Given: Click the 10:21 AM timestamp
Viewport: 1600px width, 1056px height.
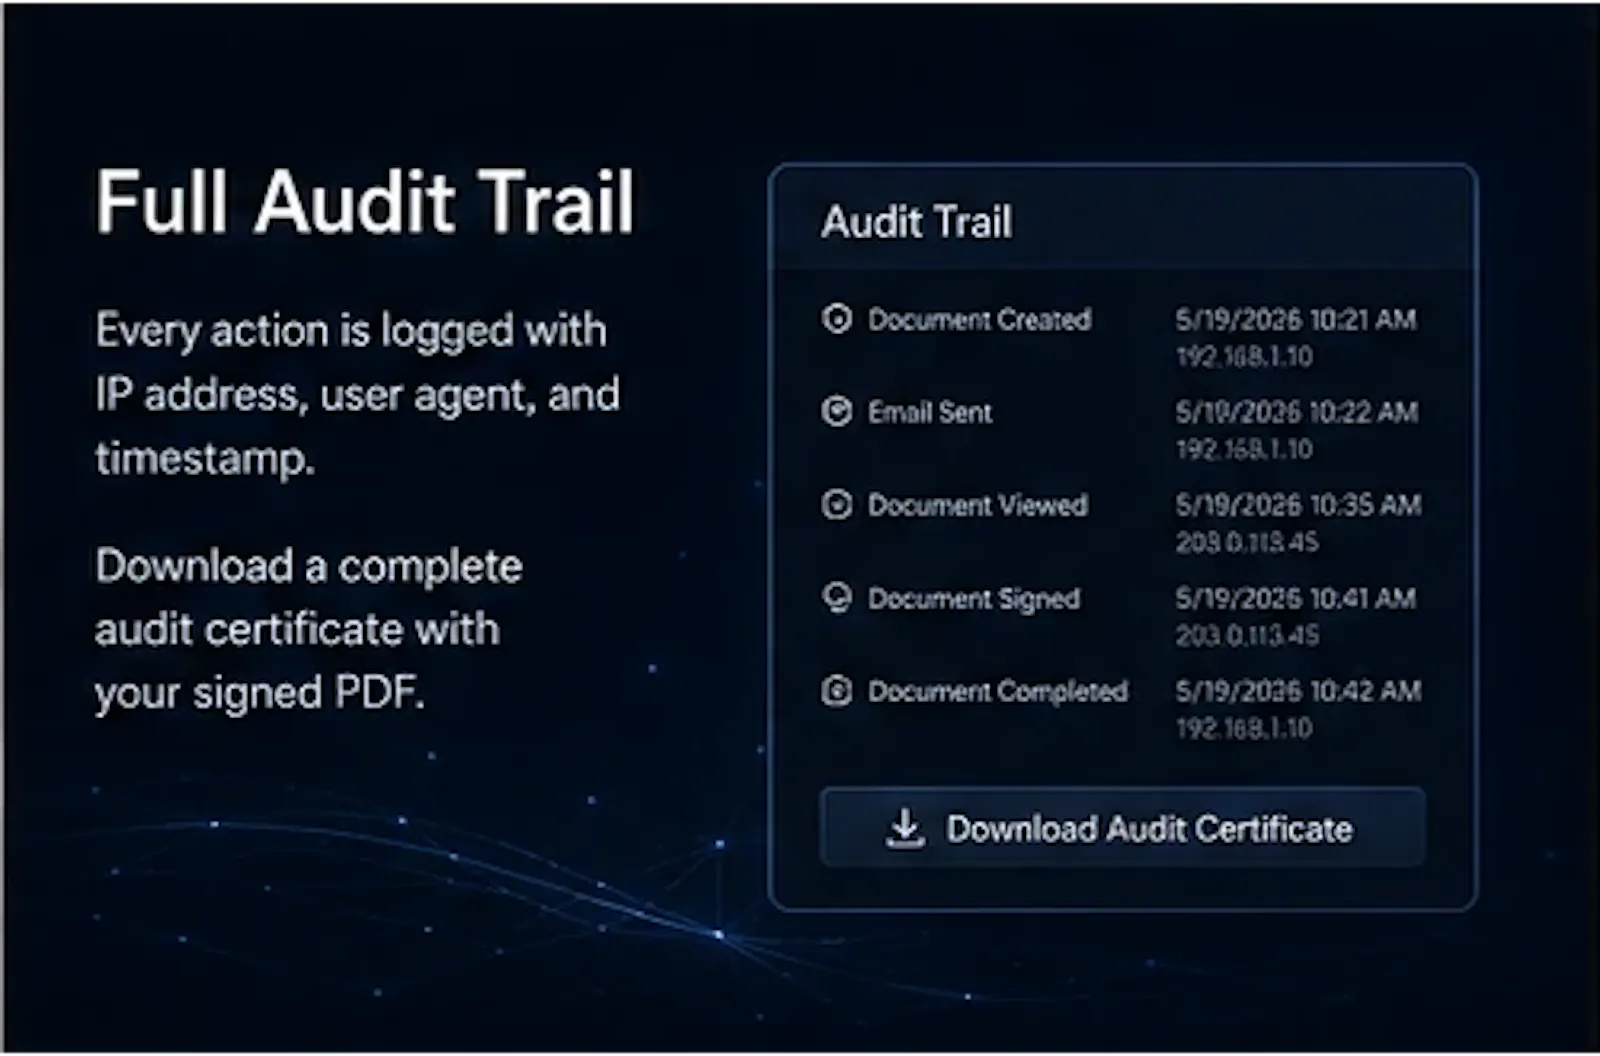Looking at the screenshot, I should 1296,320.
